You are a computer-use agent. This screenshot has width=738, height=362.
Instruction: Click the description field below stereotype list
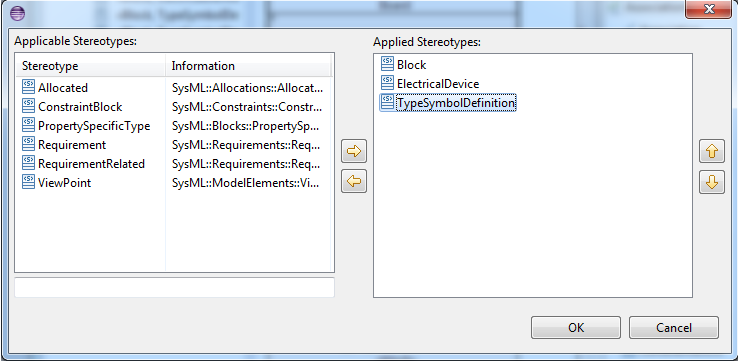[x=174, y=287]
